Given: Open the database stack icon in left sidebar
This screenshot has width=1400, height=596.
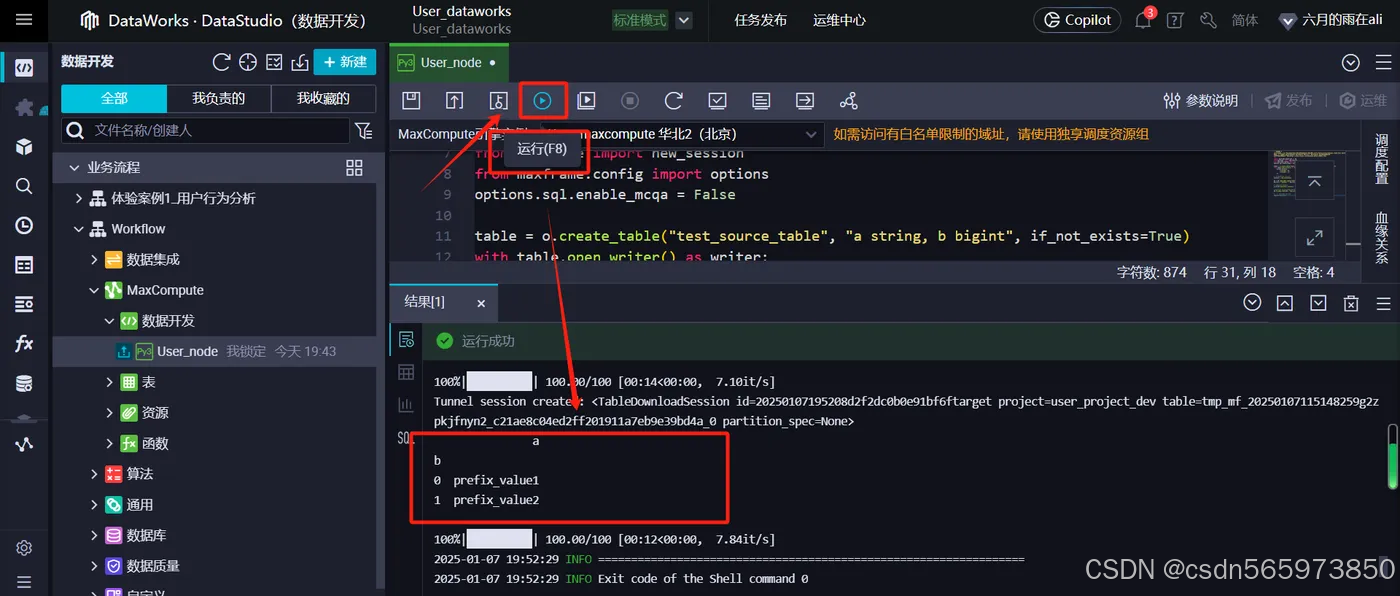Looking at the screenshot, I should click(x=24, y=384).
